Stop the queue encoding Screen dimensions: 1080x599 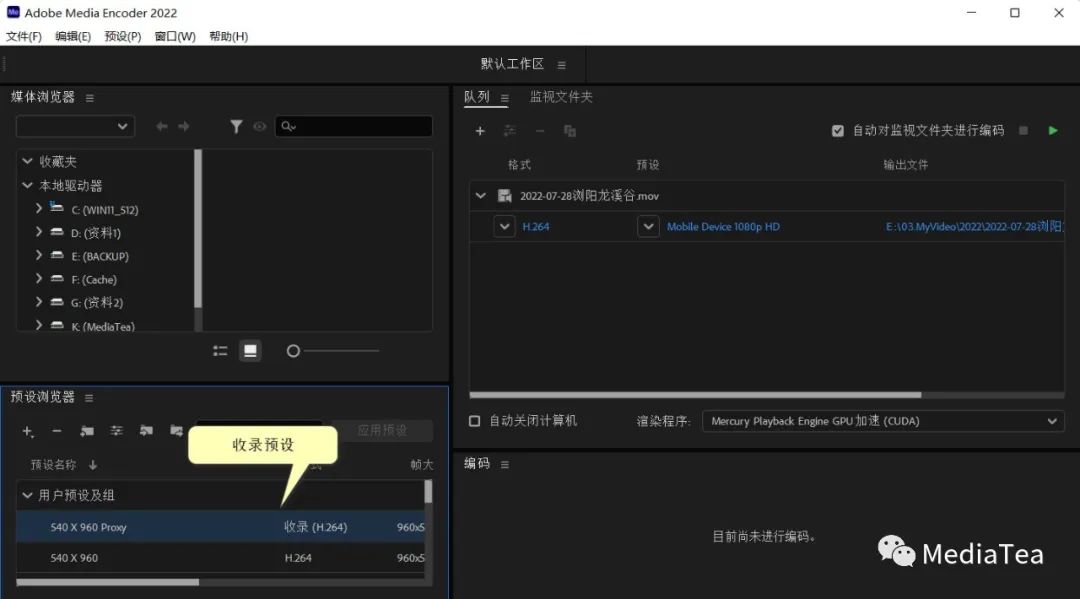pos(1024,130)
